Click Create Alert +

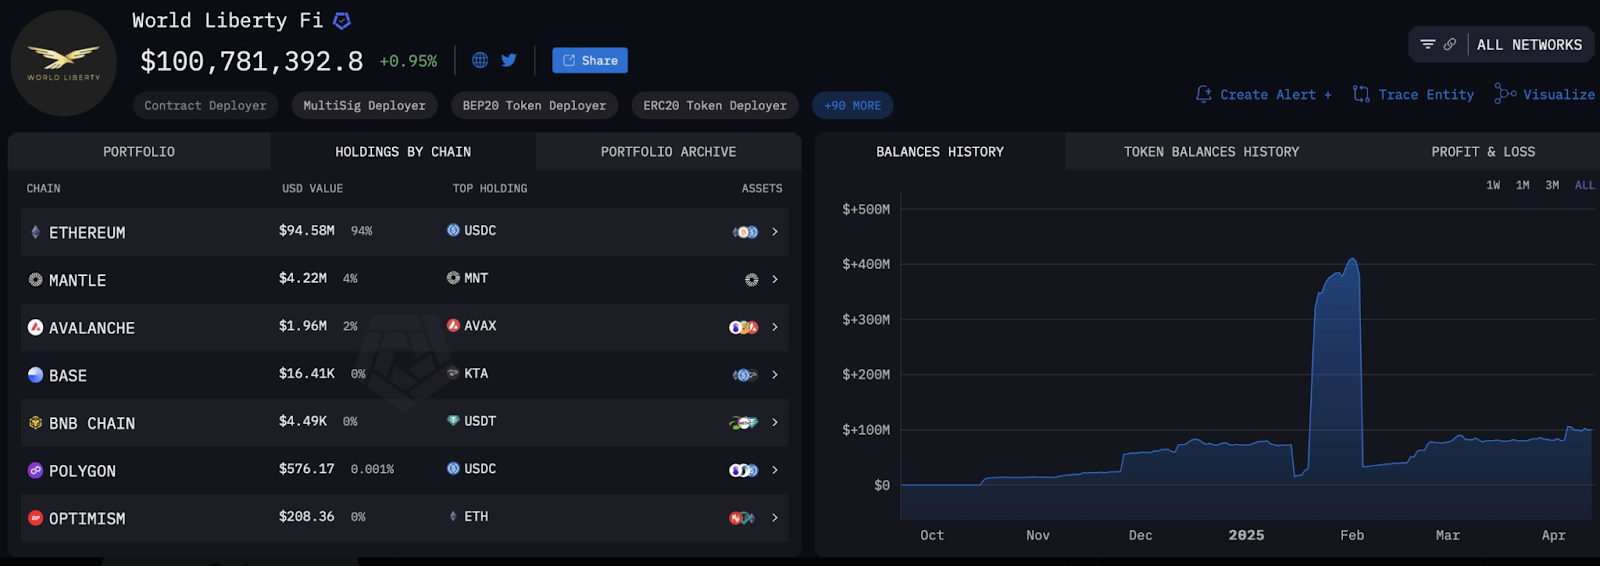[x=1264, y=94]
